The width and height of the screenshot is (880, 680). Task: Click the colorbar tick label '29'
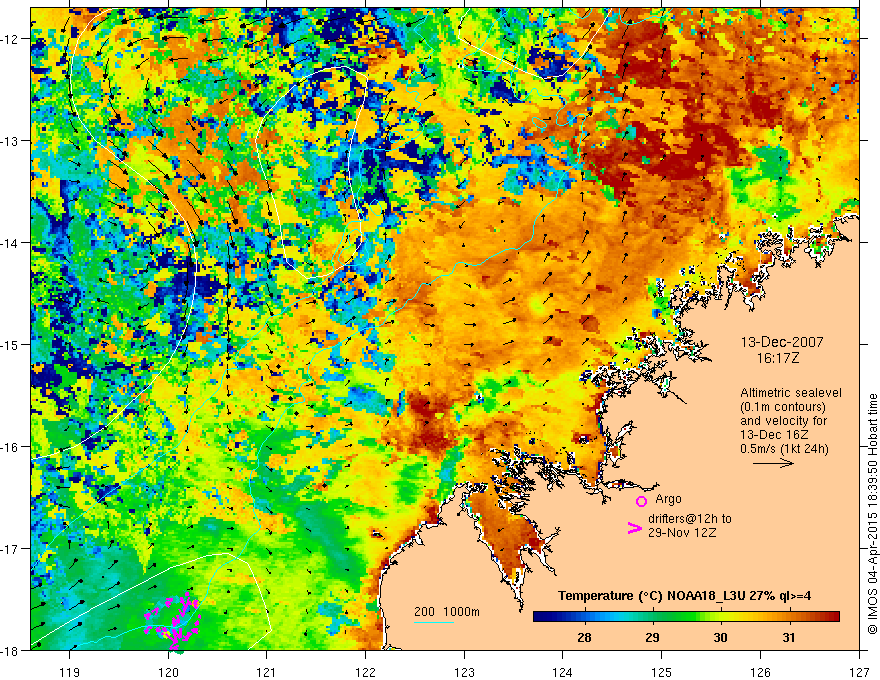(652, 637)
